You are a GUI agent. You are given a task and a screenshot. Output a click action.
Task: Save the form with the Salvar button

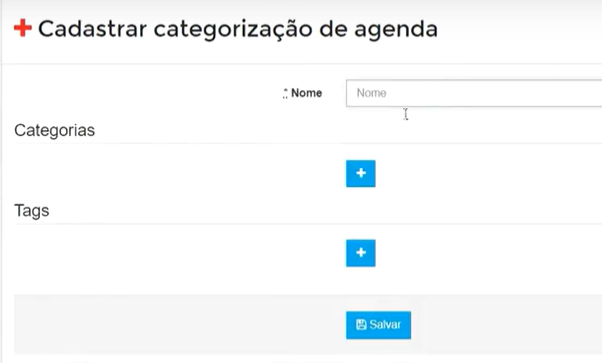378,325
